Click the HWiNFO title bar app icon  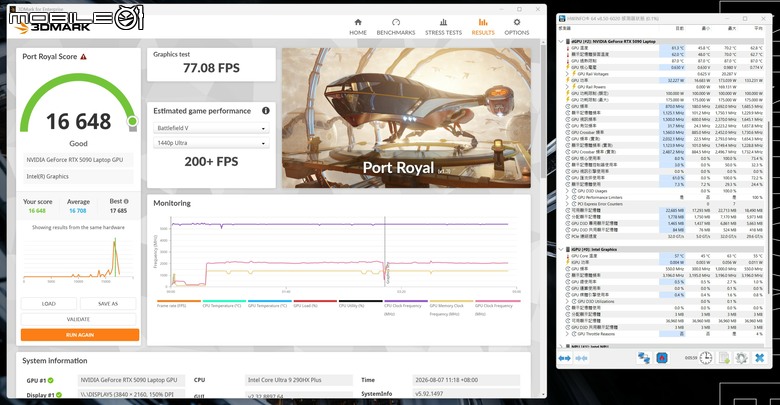(x=562, y=18)
